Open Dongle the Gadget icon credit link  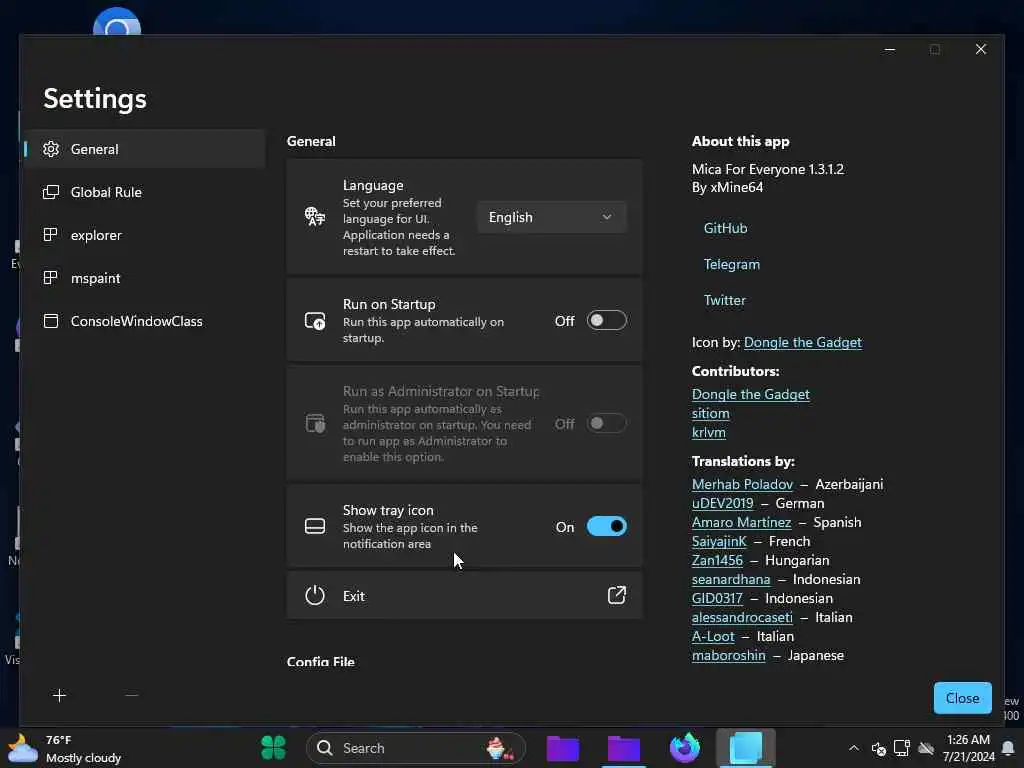point(803,342)
